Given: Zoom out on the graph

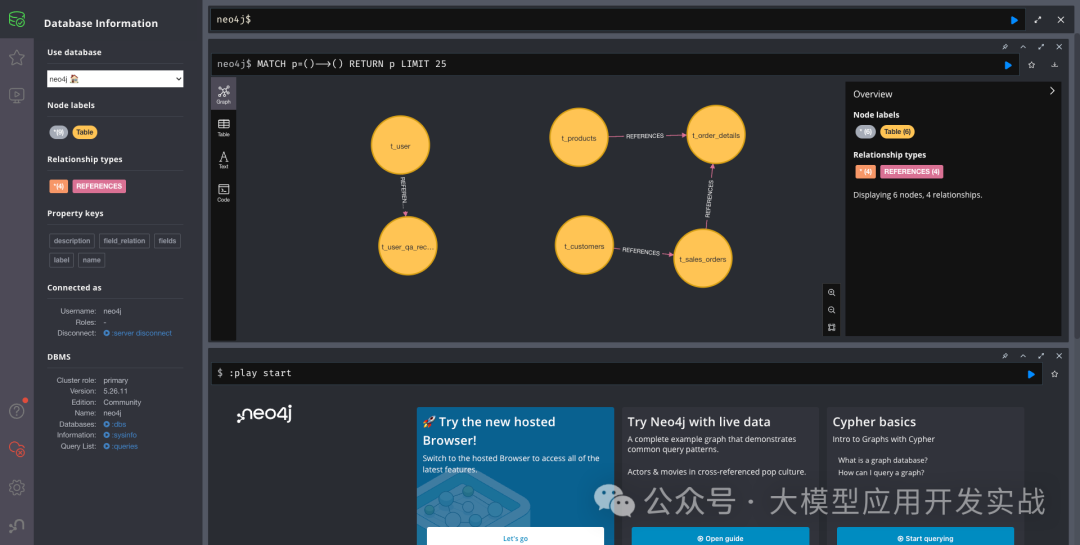Looking at the screenshot, I should coord(831,310).
